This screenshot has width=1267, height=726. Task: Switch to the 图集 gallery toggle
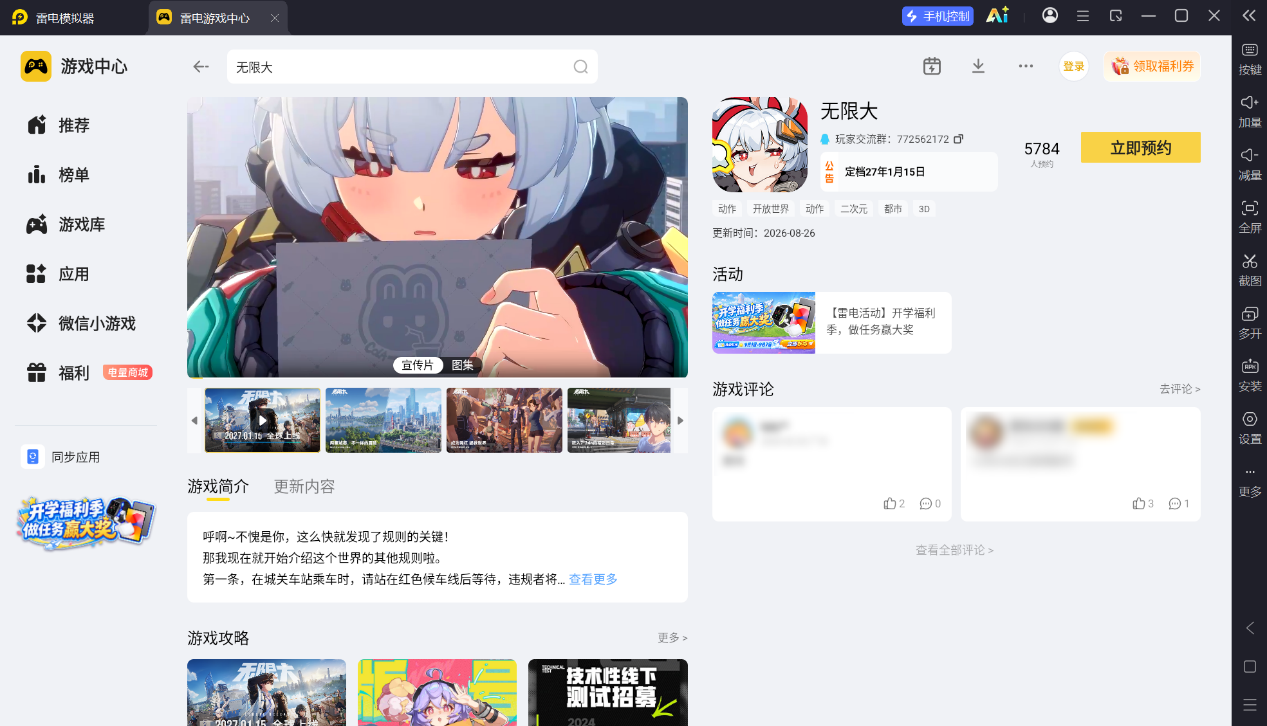(x=463, y=365)
